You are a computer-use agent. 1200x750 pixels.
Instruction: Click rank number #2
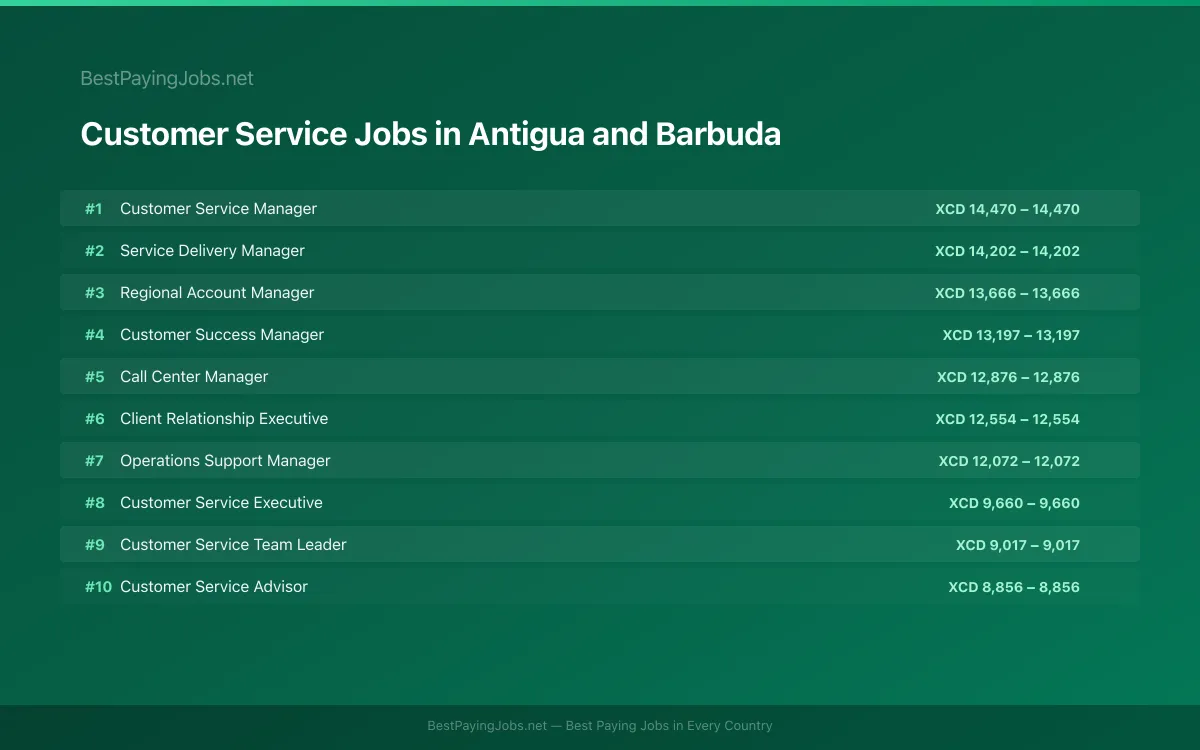coord(94,251)
